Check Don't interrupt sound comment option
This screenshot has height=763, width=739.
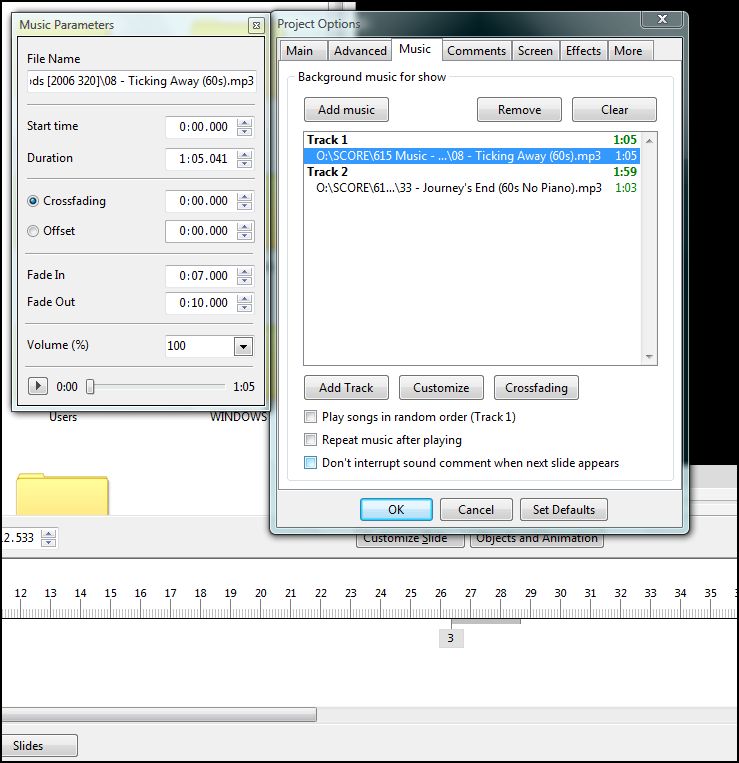311,463
